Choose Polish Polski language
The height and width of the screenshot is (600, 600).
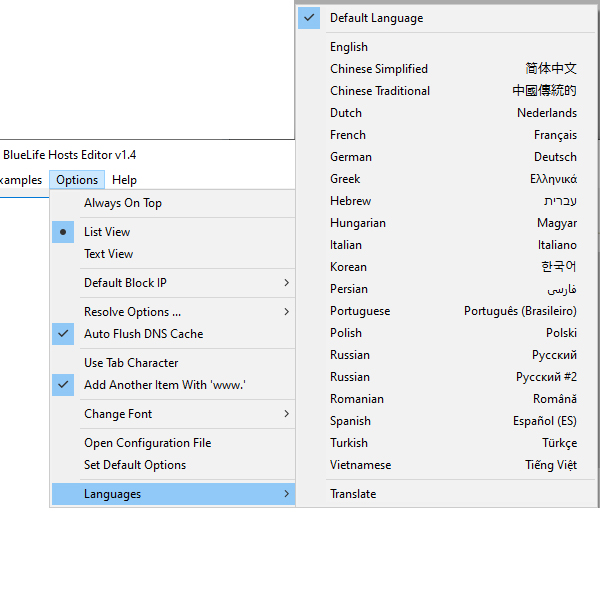447,333
